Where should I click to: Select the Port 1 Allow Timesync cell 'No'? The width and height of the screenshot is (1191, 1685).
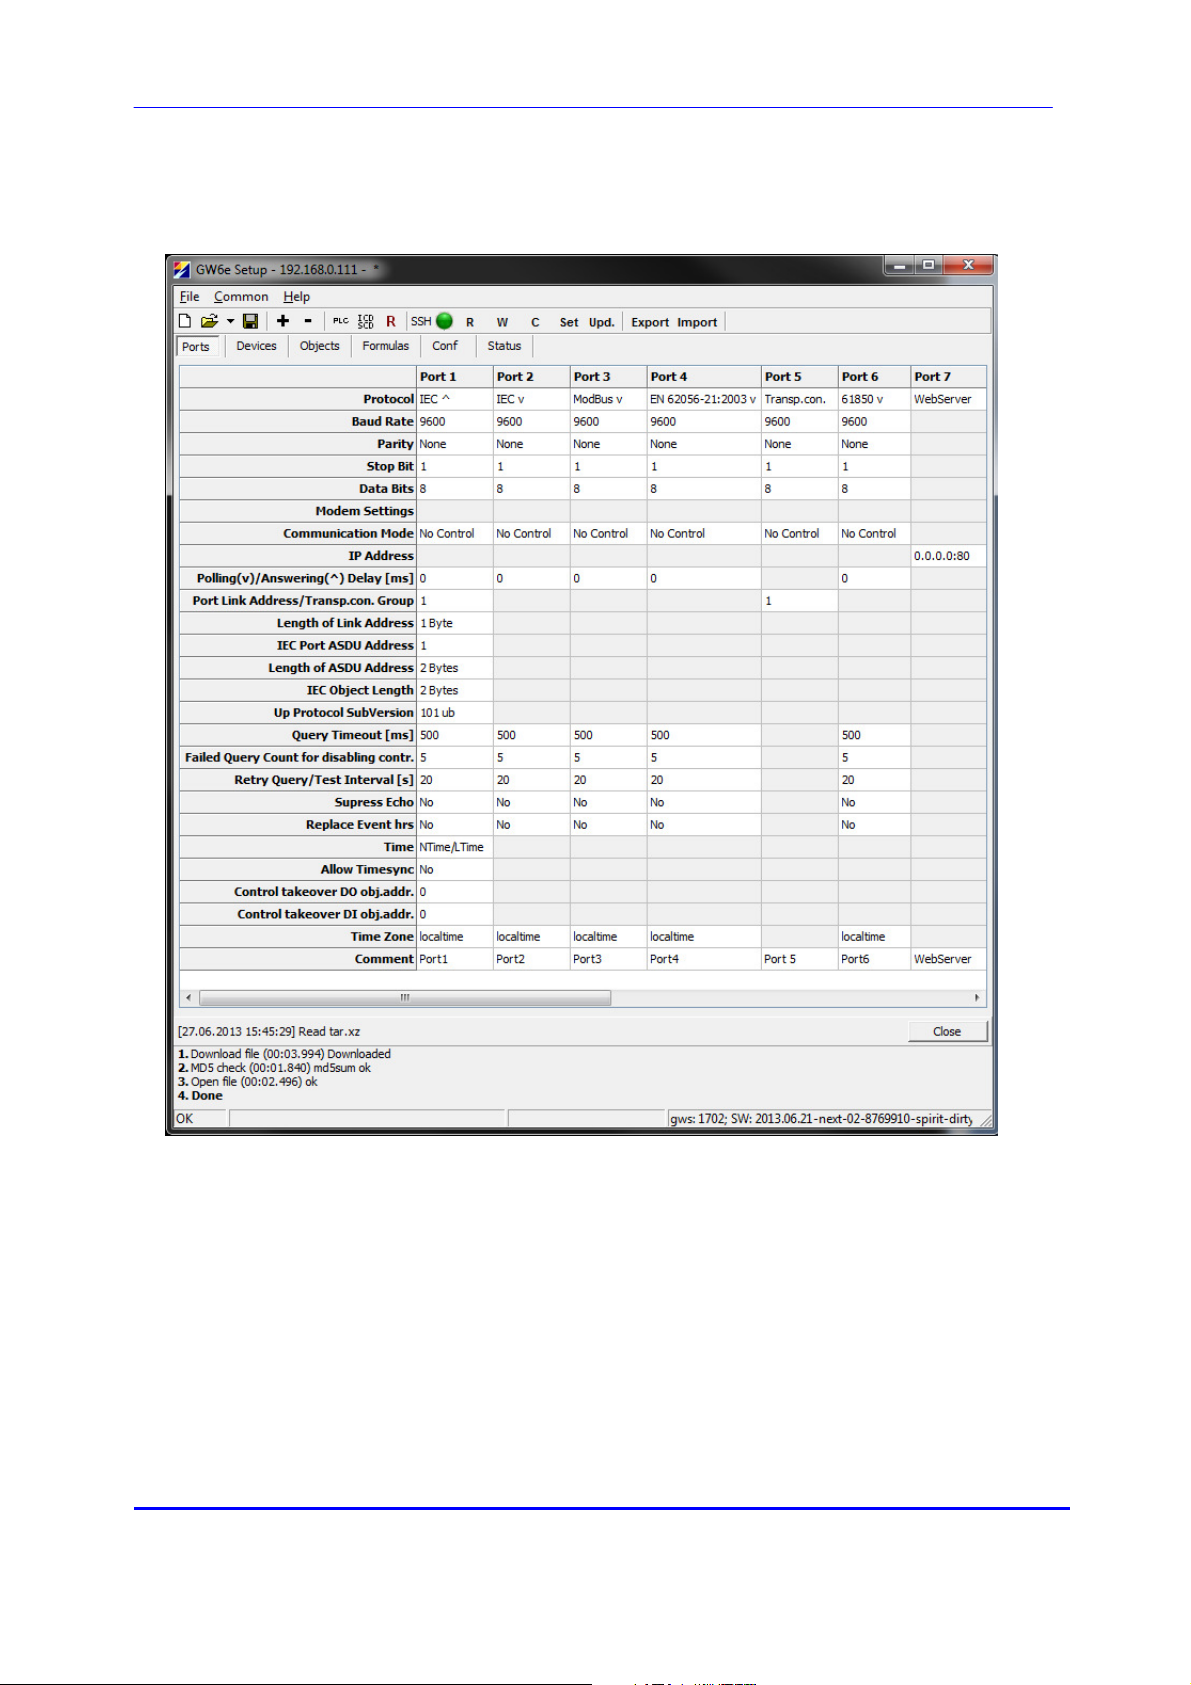point(455,870)
